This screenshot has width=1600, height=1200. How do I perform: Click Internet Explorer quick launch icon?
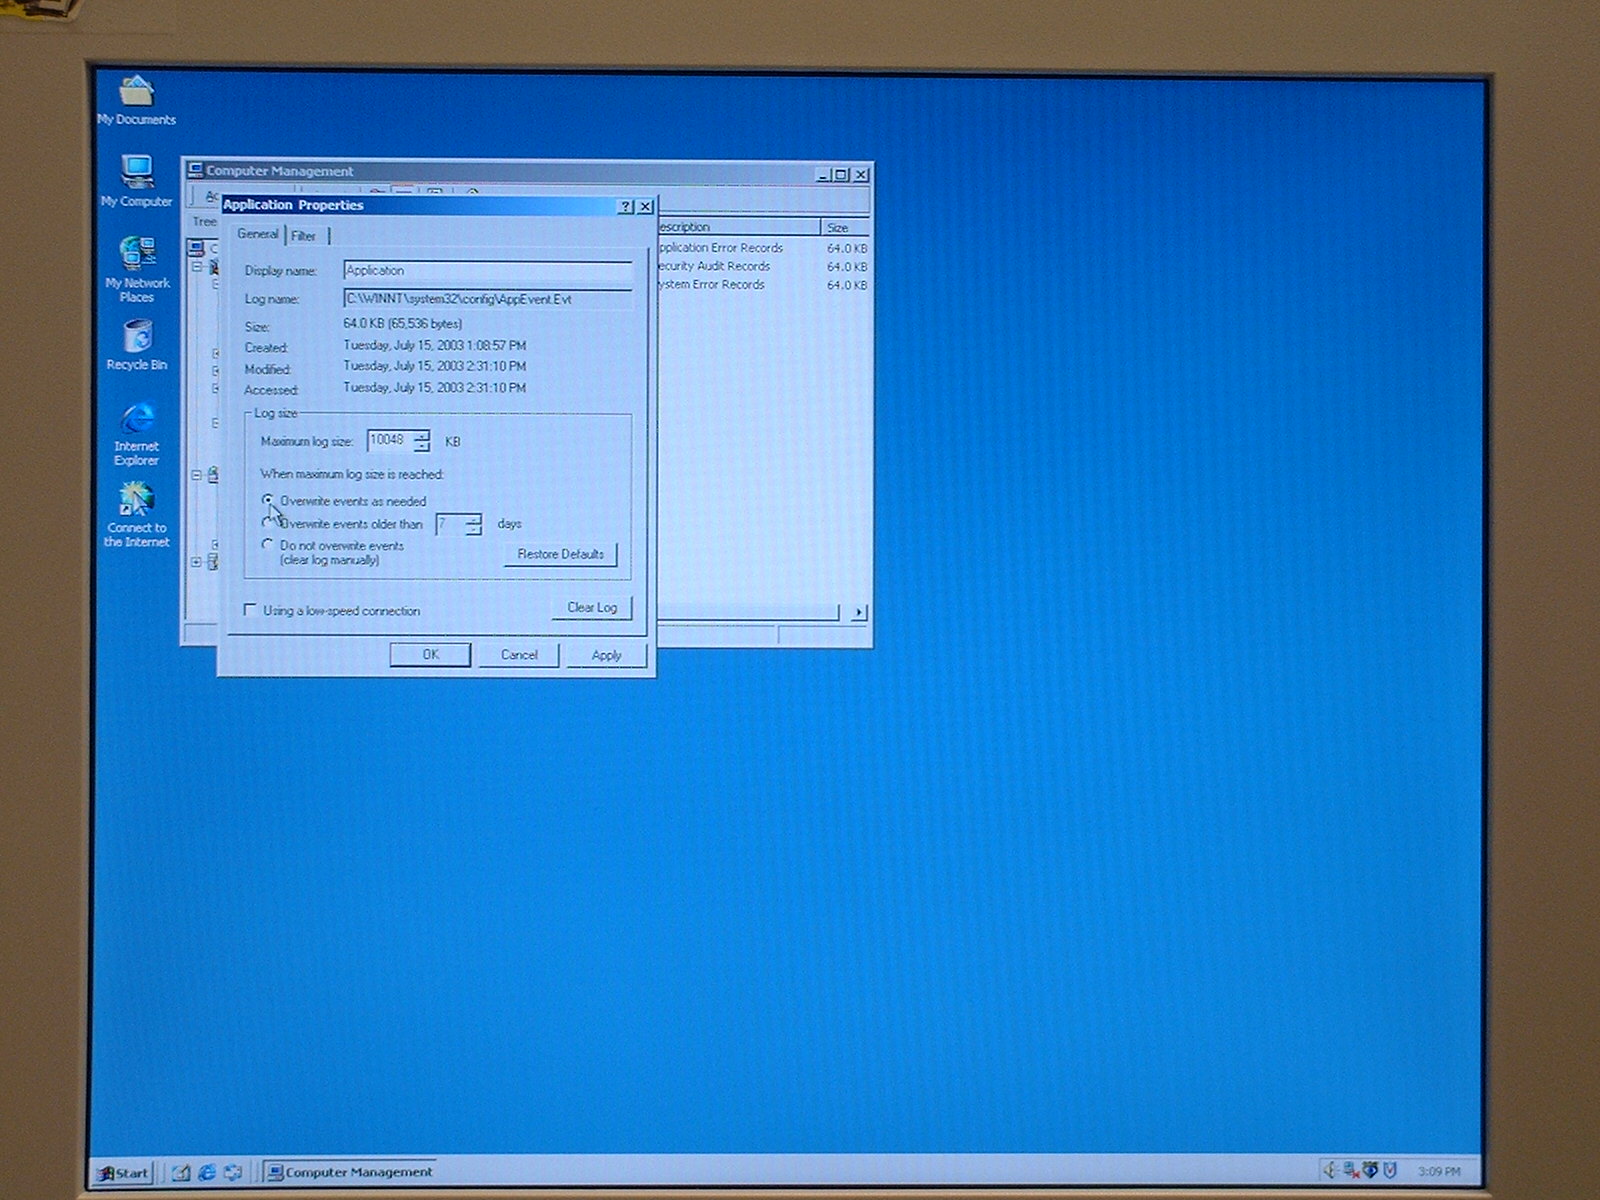pyautogui.click(x=207, y=1172)
